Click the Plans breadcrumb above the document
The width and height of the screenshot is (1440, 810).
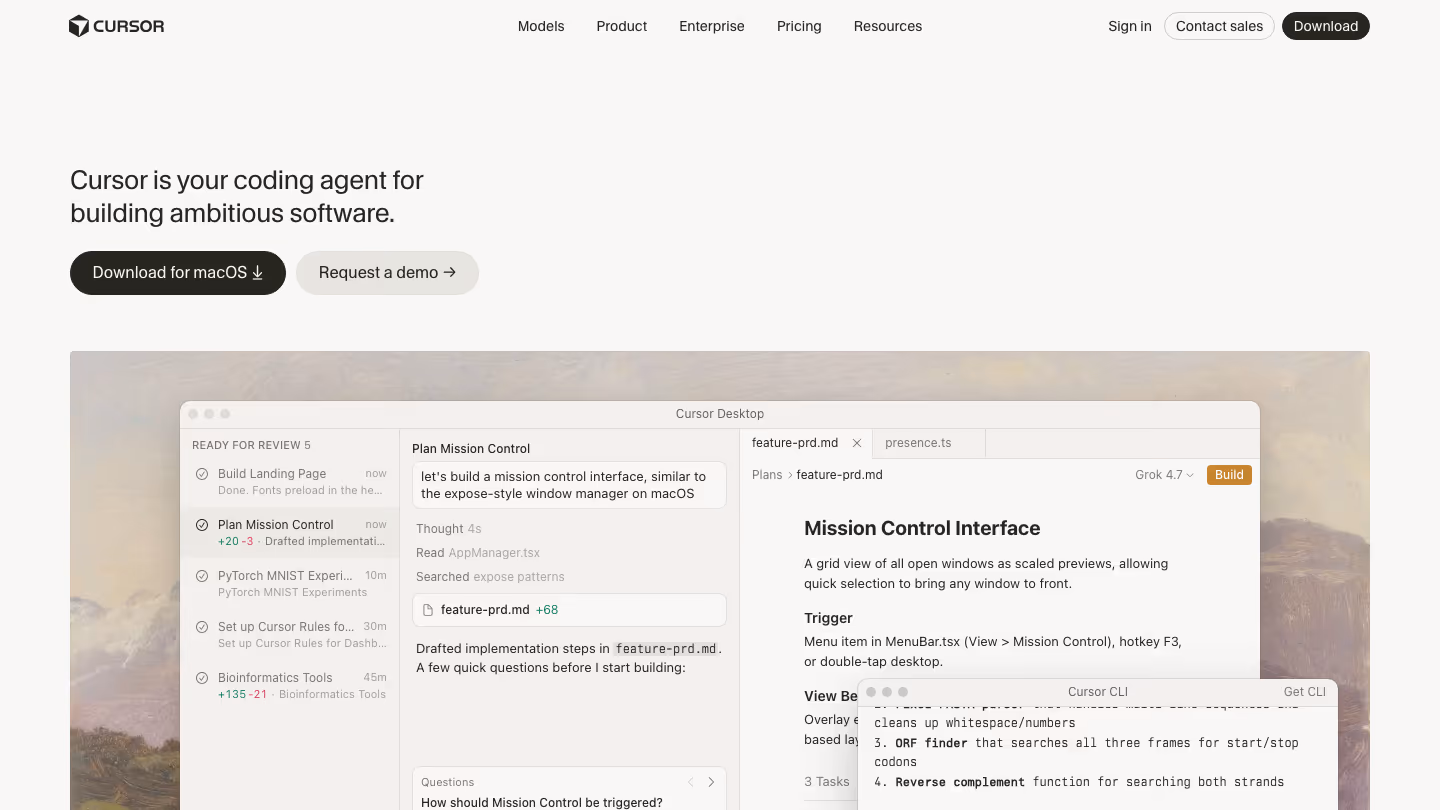coord(767,475)
